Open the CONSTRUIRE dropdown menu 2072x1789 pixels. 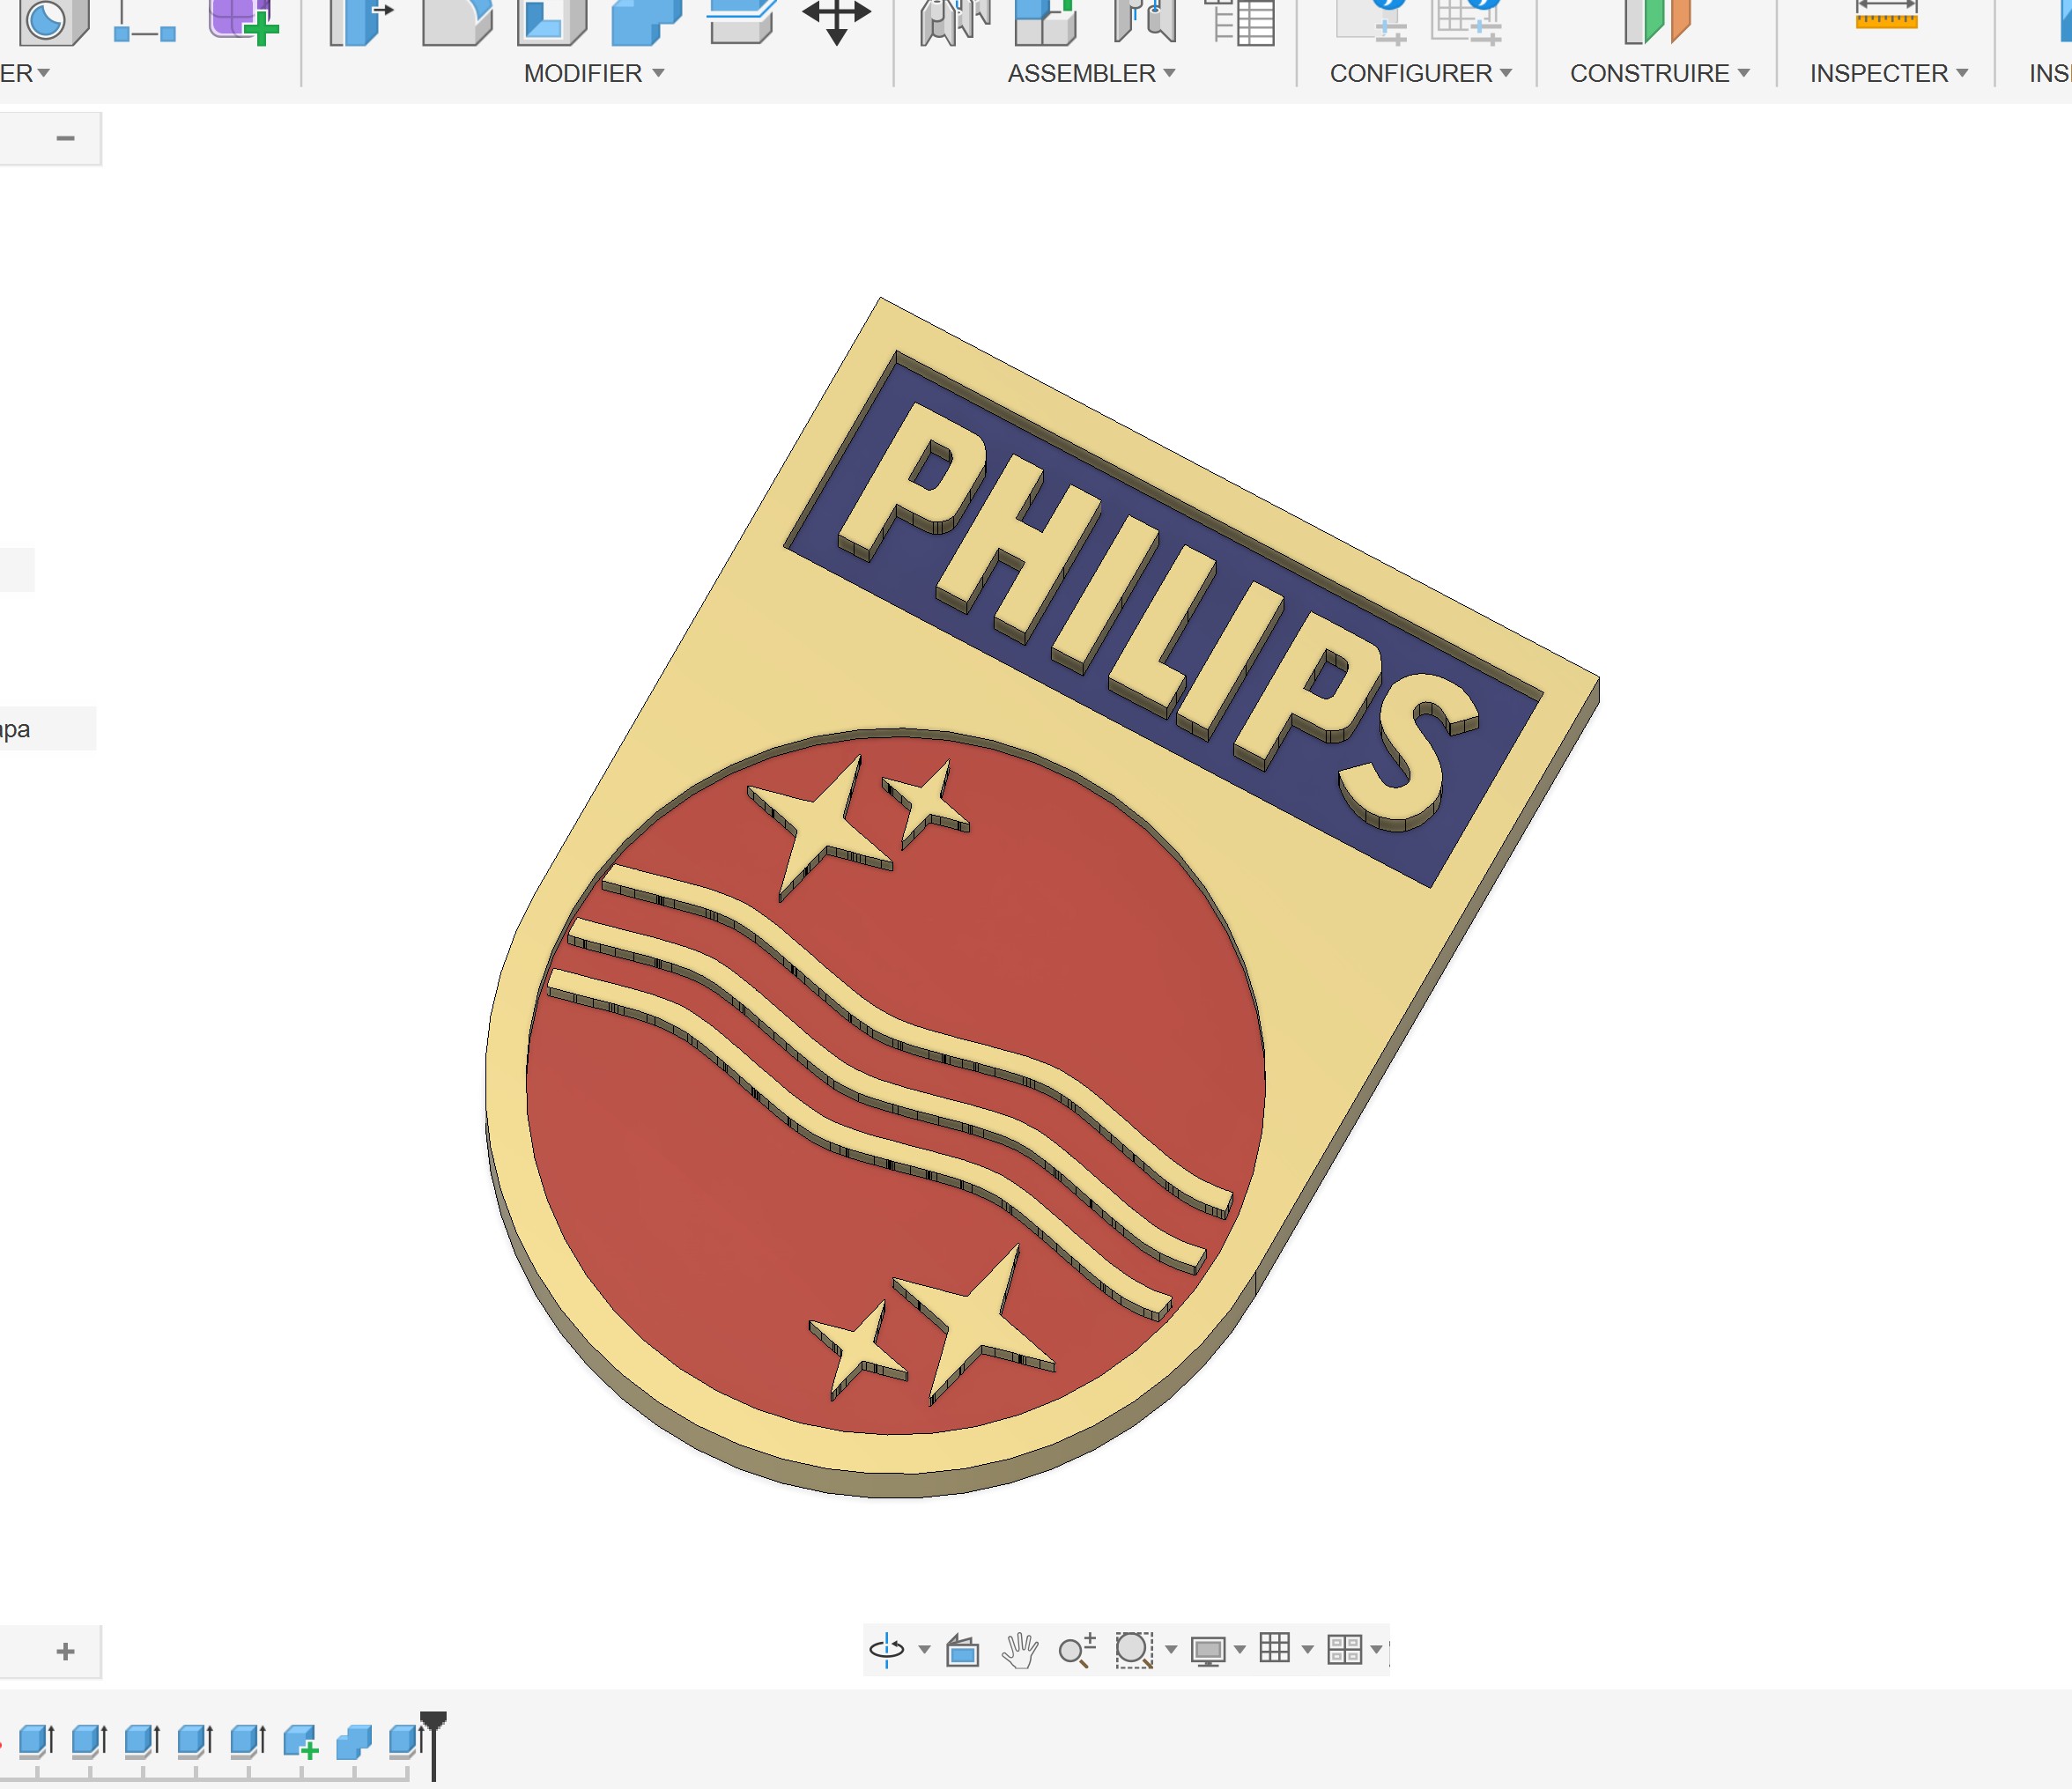point(1659,73)
